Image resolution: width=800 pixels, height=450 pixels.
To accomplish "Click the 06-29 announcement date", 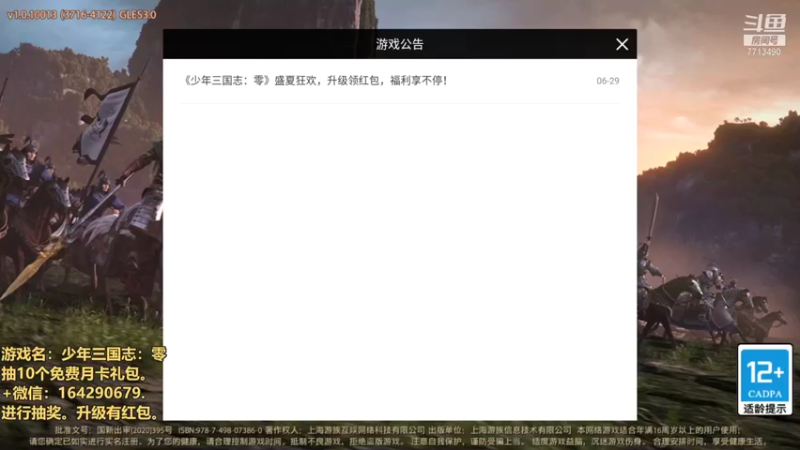I will click(x=608, y=81).
